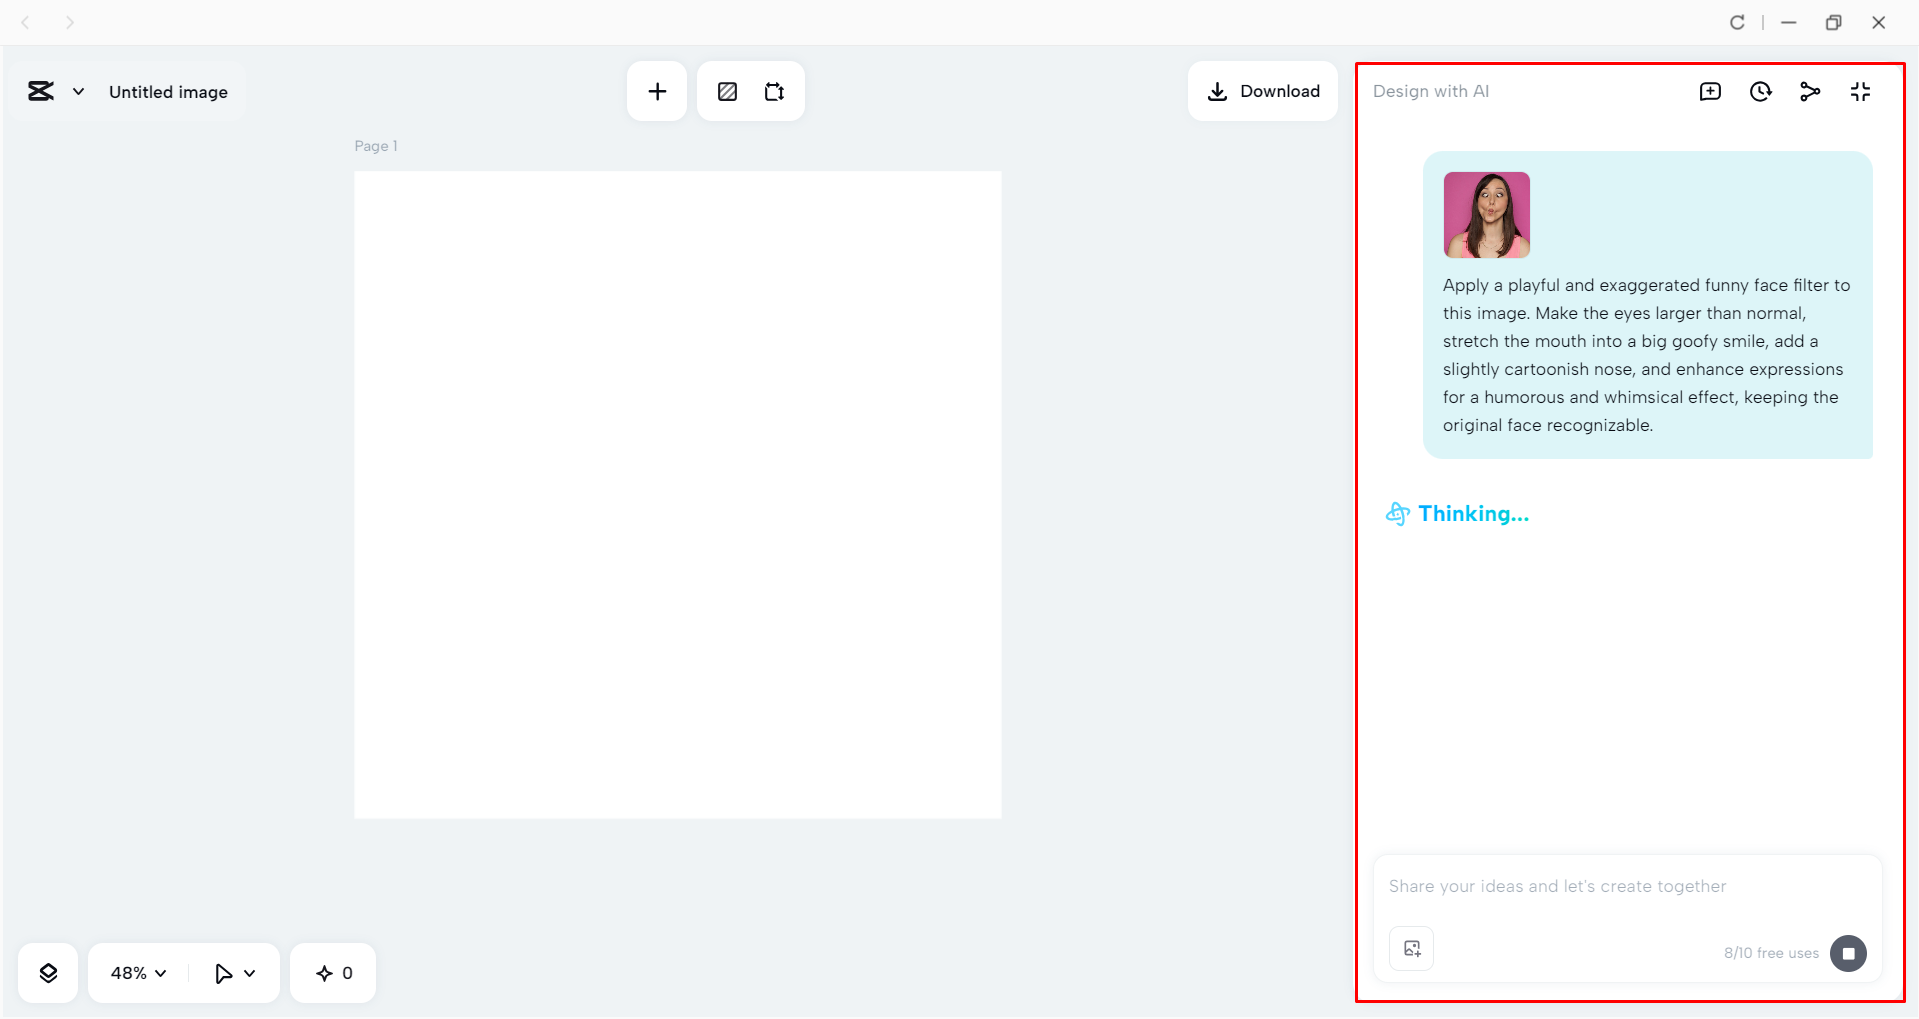This screenshot has width=1919, height=1019.
Task: Open the zoom level dropdown showing 48%
Action: pyautogui.click(x=135, y=972)
